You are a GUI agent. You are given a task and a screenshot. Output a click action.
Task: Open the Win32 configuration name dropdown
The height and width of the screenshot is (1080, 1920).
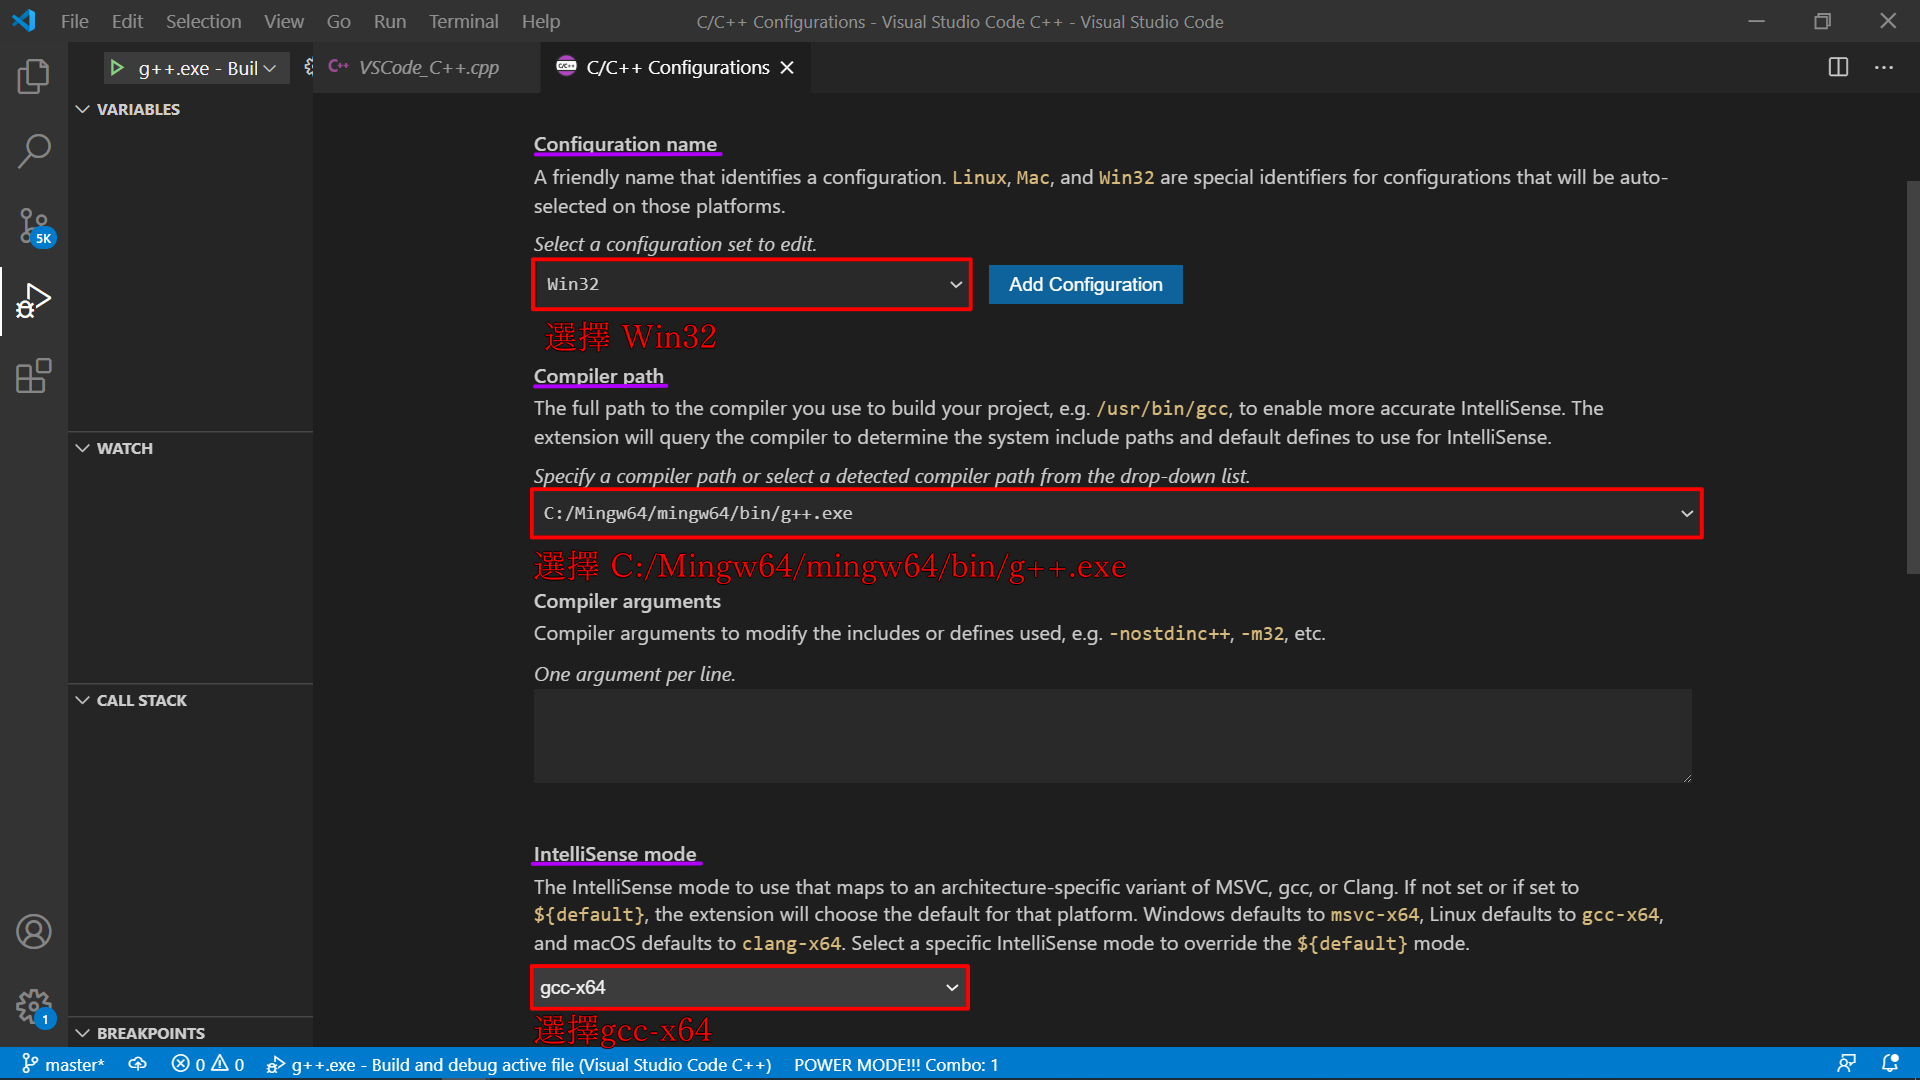pyautogui.click(x=752, y=284)
